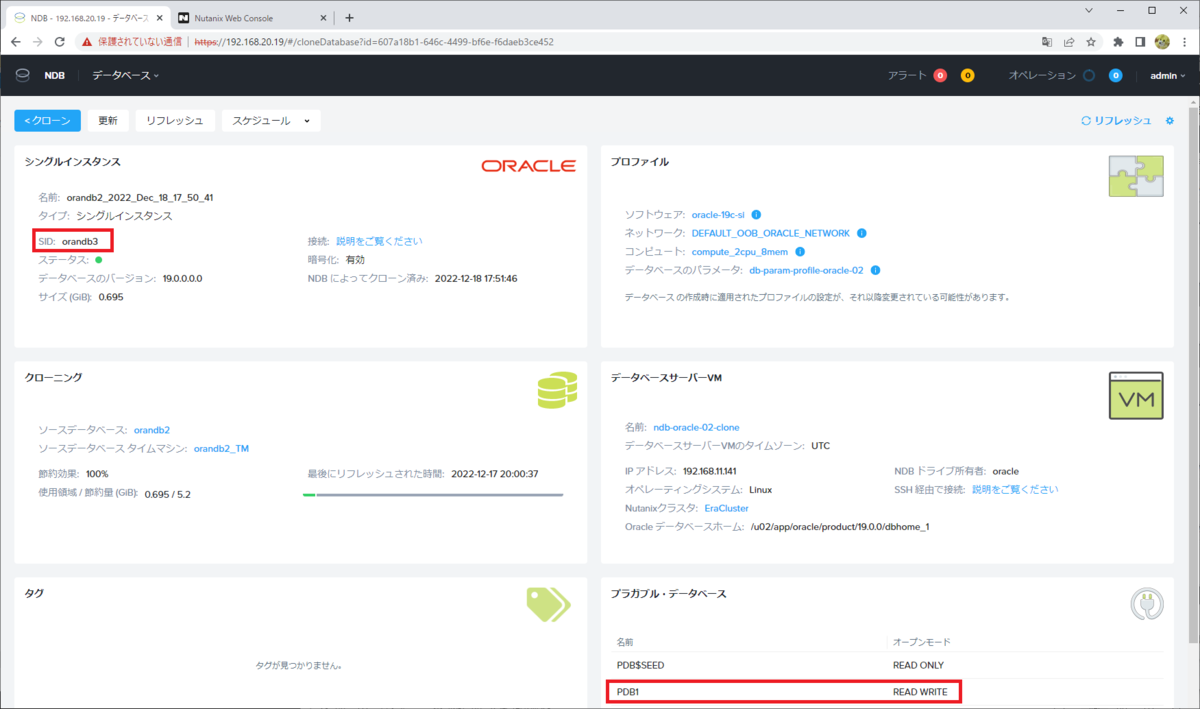Close the Nutanix Web Console tab
1200x709 pixels.
tap(323, 18)
